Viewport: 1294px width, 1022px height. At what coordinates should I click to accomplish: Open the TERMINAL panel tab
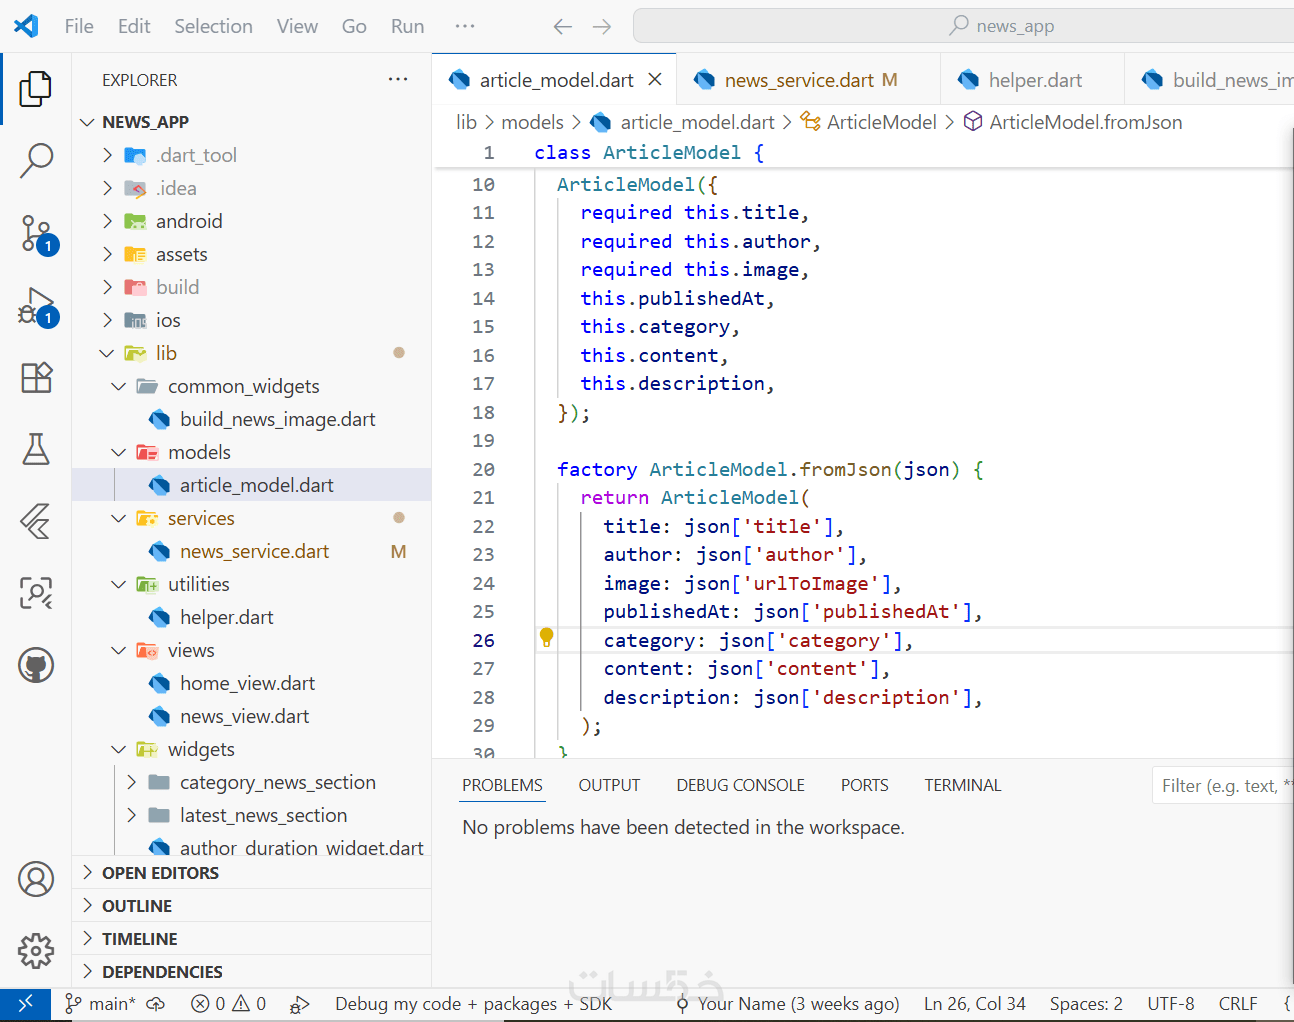coord(962,785)
